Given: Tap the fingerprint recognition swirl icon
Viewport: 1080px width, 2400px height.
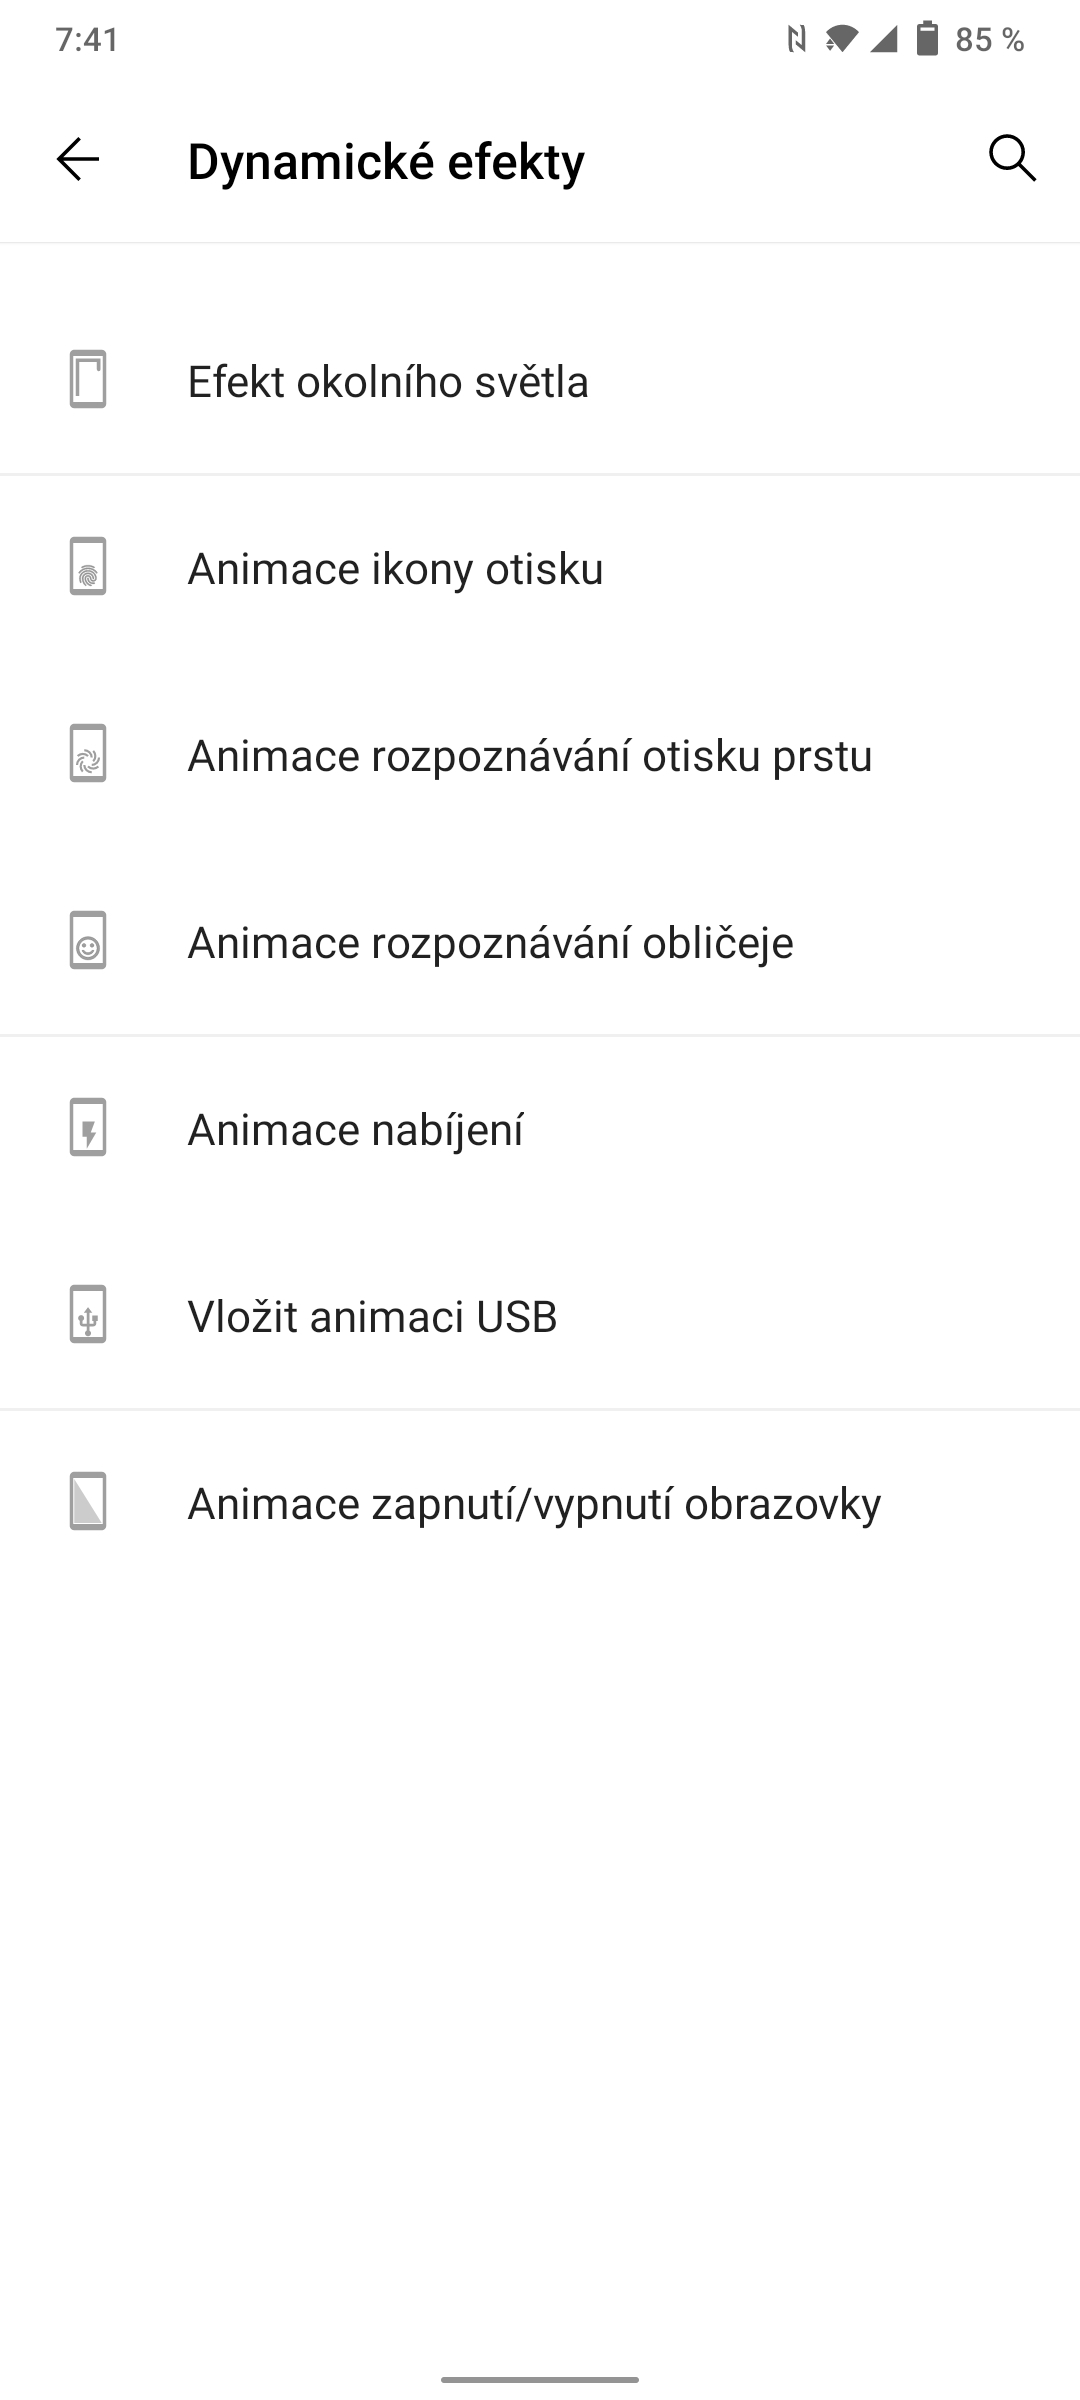Looking at the screenshot, I should click(88, 754).
